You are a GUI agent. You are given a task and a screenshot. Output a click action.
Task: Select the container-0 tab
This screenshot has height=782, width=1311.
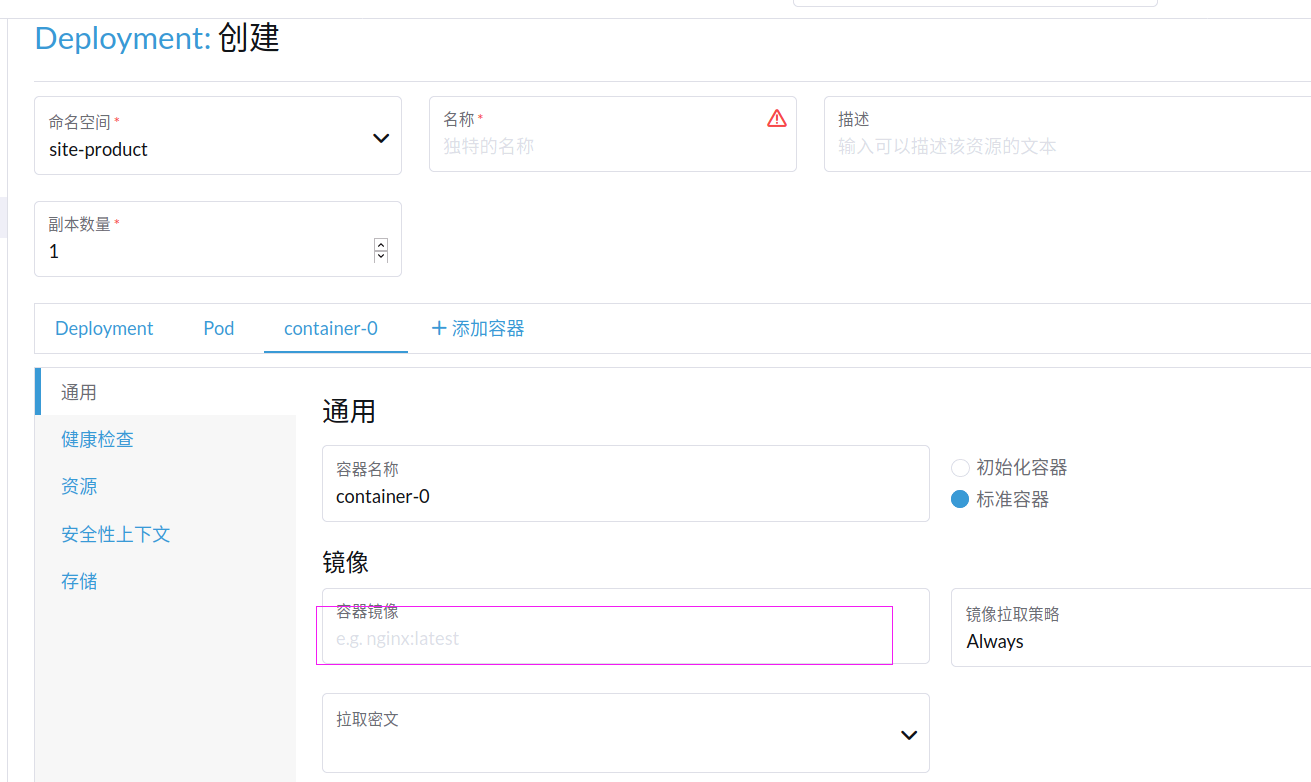point(331,328)
